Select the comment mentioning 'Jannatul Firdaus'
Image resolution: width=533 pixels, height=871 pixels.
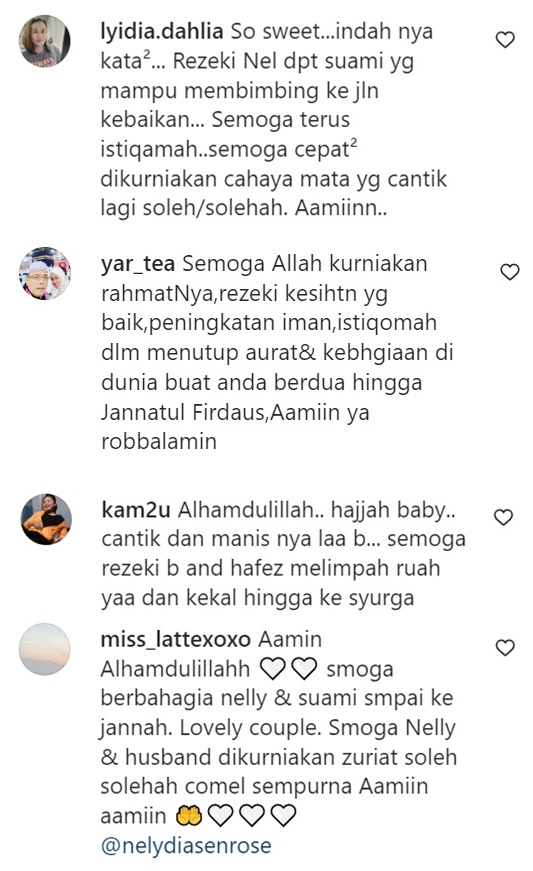[277, 352]
